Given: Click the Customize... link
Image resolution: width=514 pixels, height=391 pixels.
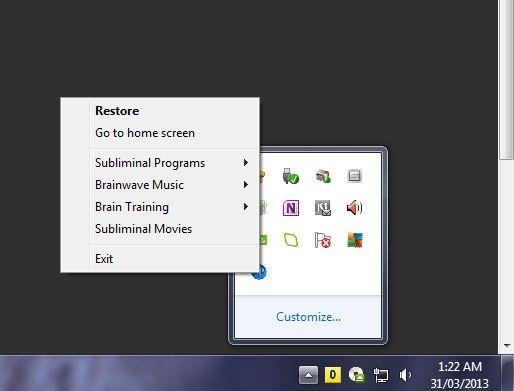Looking at the screenshot, I should click(308, 317).
